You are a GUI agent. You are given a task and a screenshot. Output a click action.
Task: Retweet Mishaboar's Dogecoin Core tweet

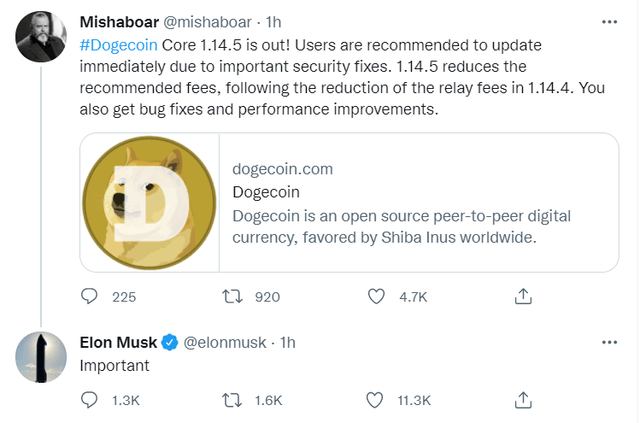(x=234, y=296)
